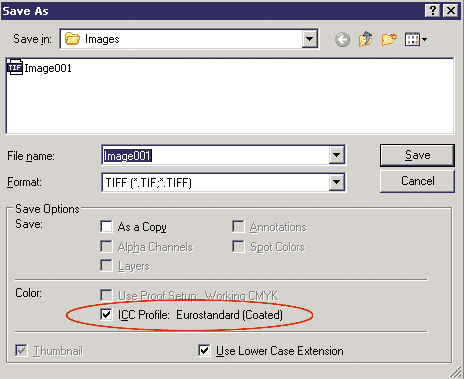Go up one folder level
Viewport: 464px width, 379px height.
point(366,39)
